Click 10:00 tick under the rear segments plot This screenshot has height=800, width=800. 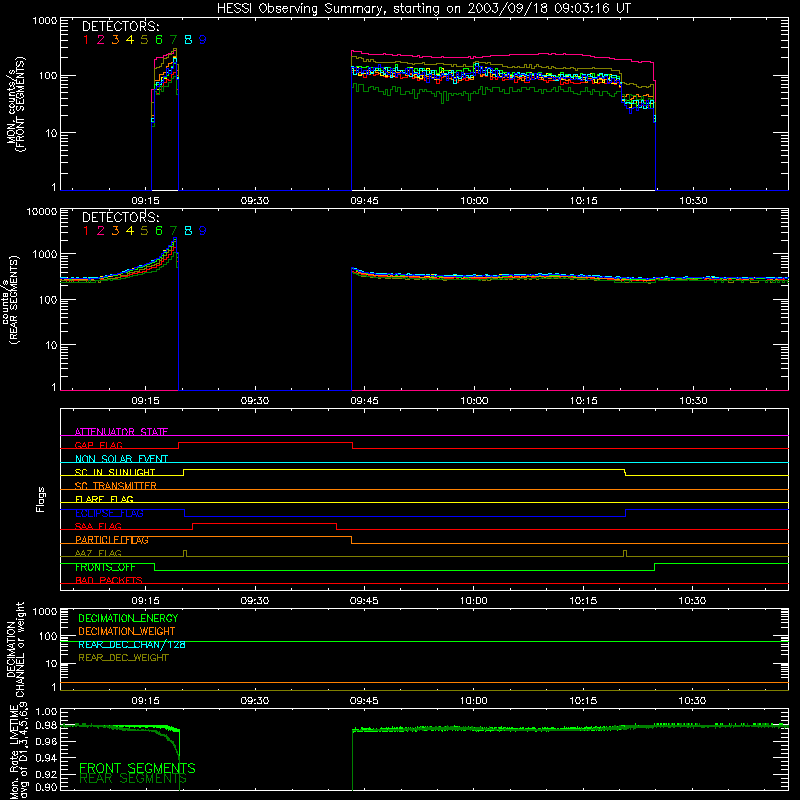click(x=474, y=401)
